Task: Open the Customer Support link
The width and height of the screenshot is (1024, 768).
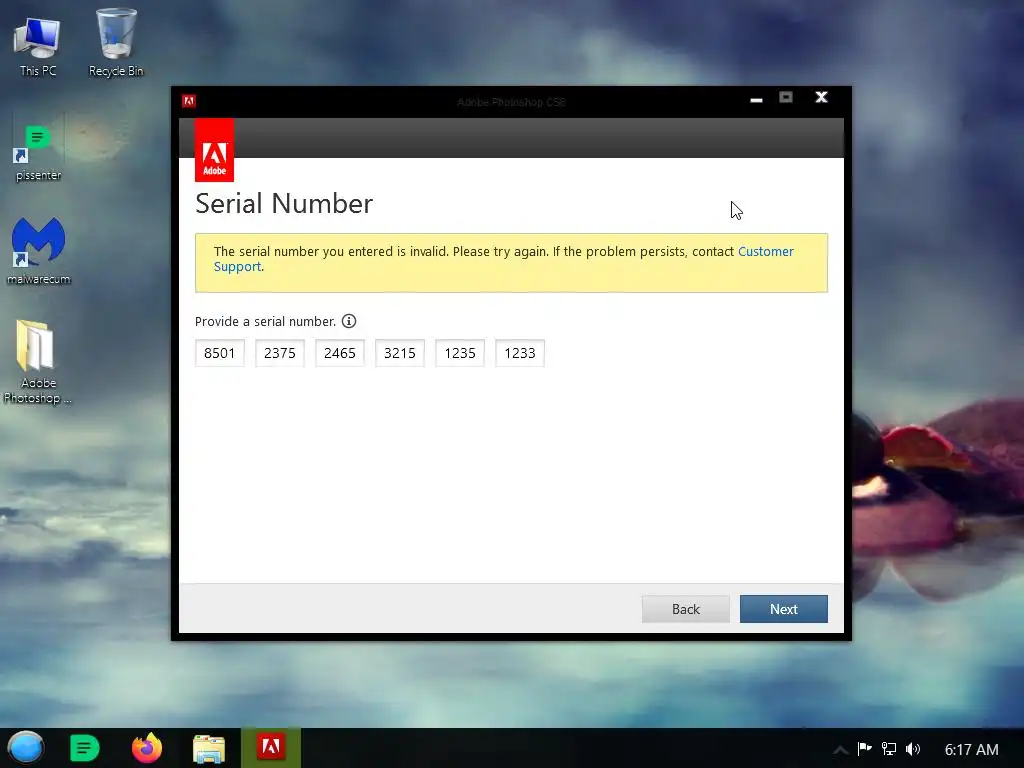Action: tap(765, 251)
